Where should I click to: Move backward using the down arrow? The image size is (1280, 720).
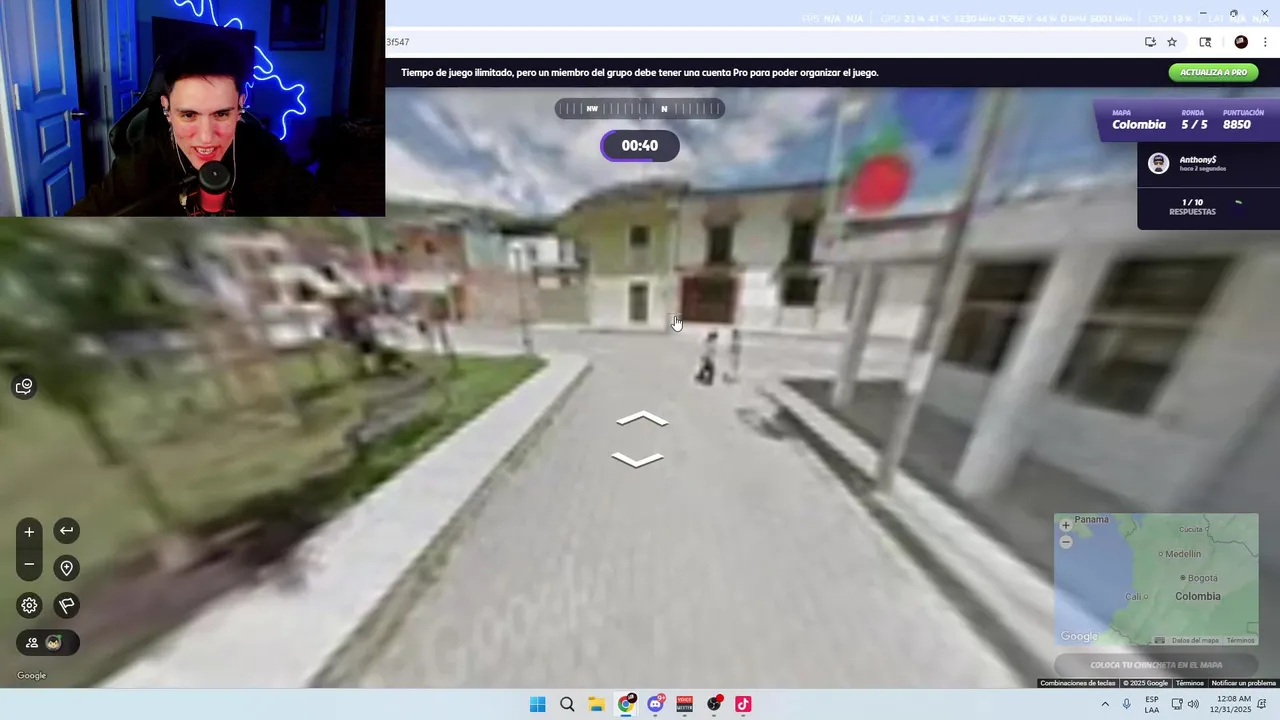[637, 459]
